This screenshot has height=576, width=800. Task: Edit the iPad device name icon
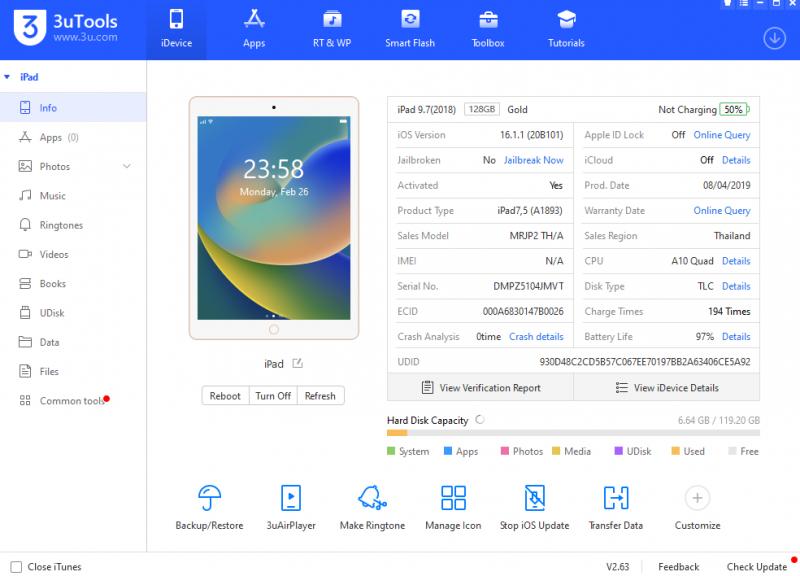point(297,364)
